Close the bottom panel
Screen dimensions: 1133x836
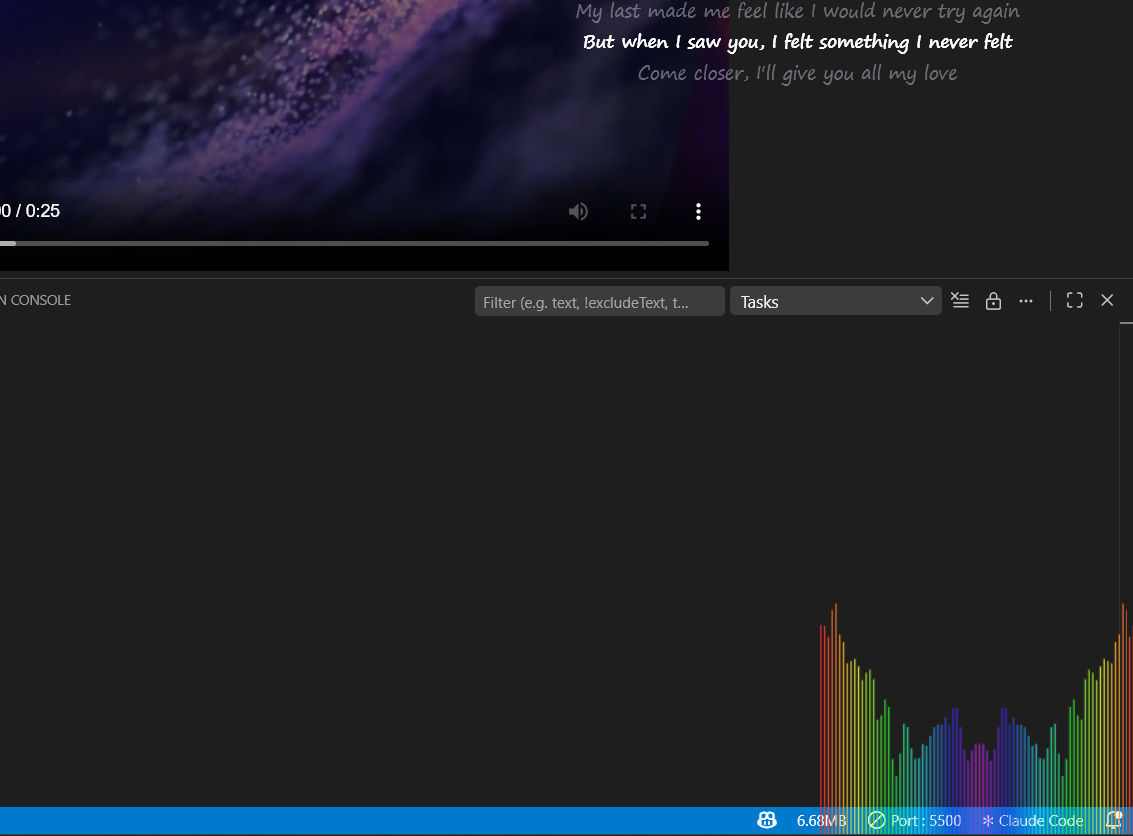tap(1107, 300)
